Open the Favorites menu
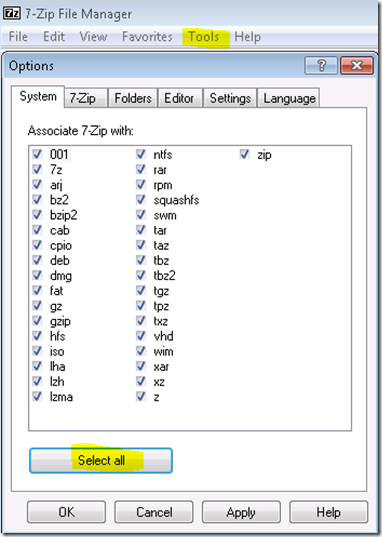 pos(147,36)
